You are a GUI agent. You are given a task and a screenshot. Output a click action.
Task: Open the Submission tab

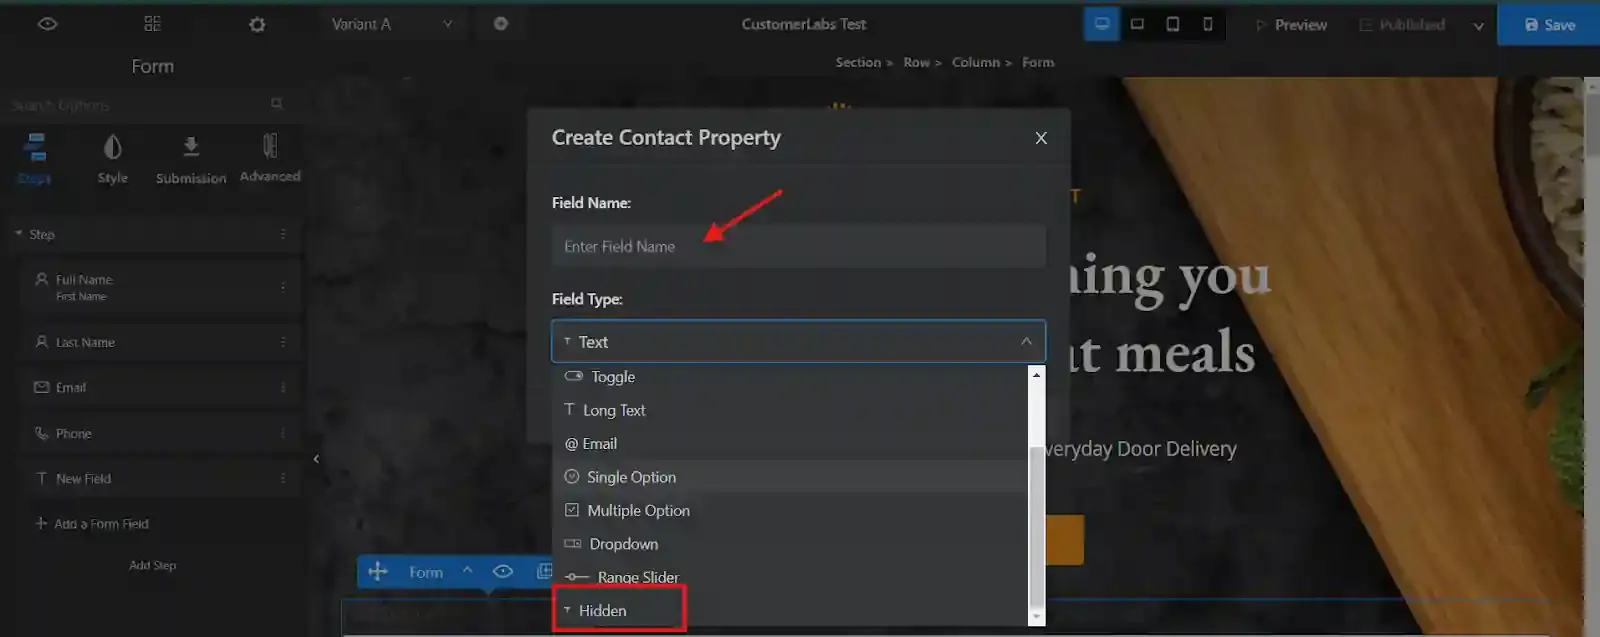(191, 158)
